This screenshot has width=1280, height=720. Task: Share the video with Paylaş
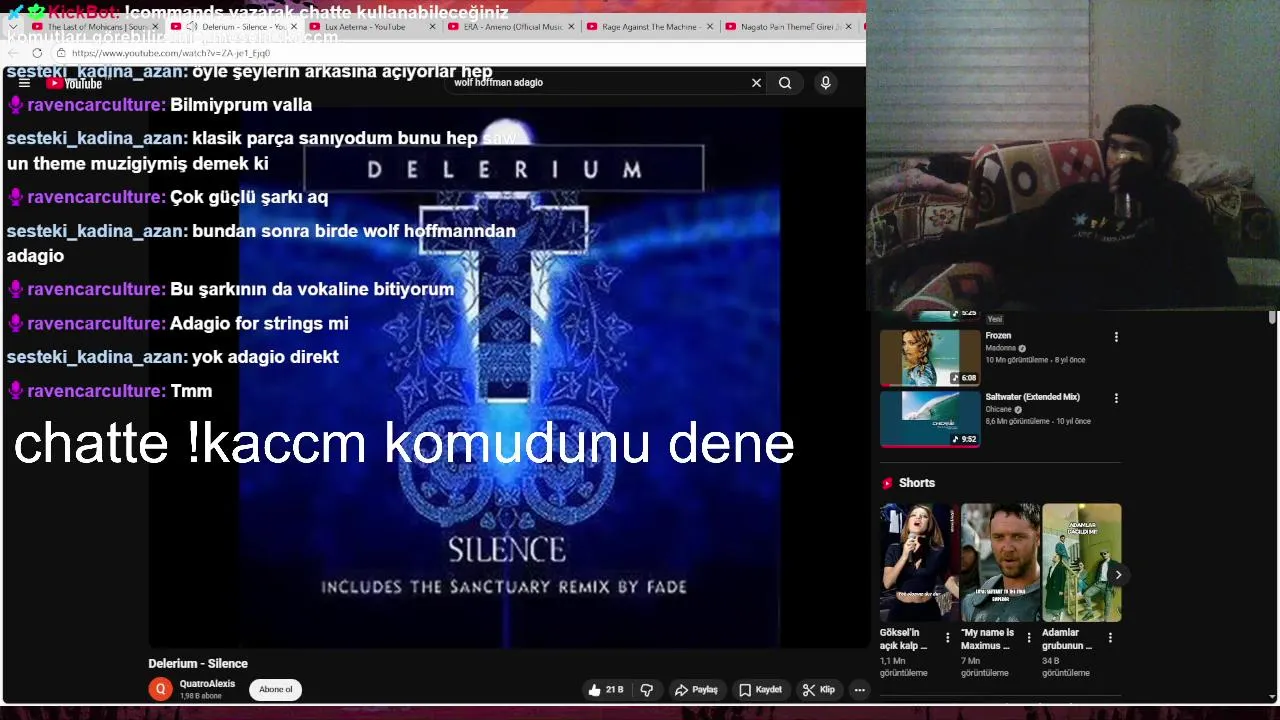point(696,690)
